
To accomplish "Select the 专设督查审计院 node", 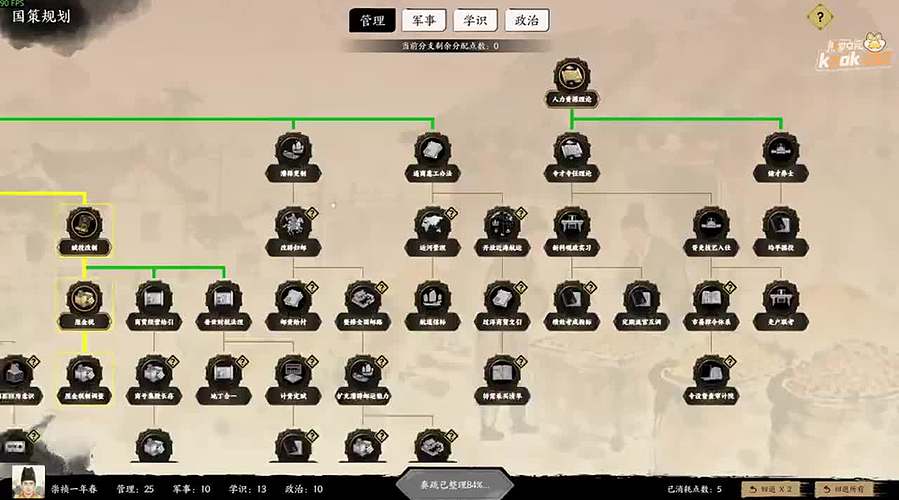I will point(711,379).
